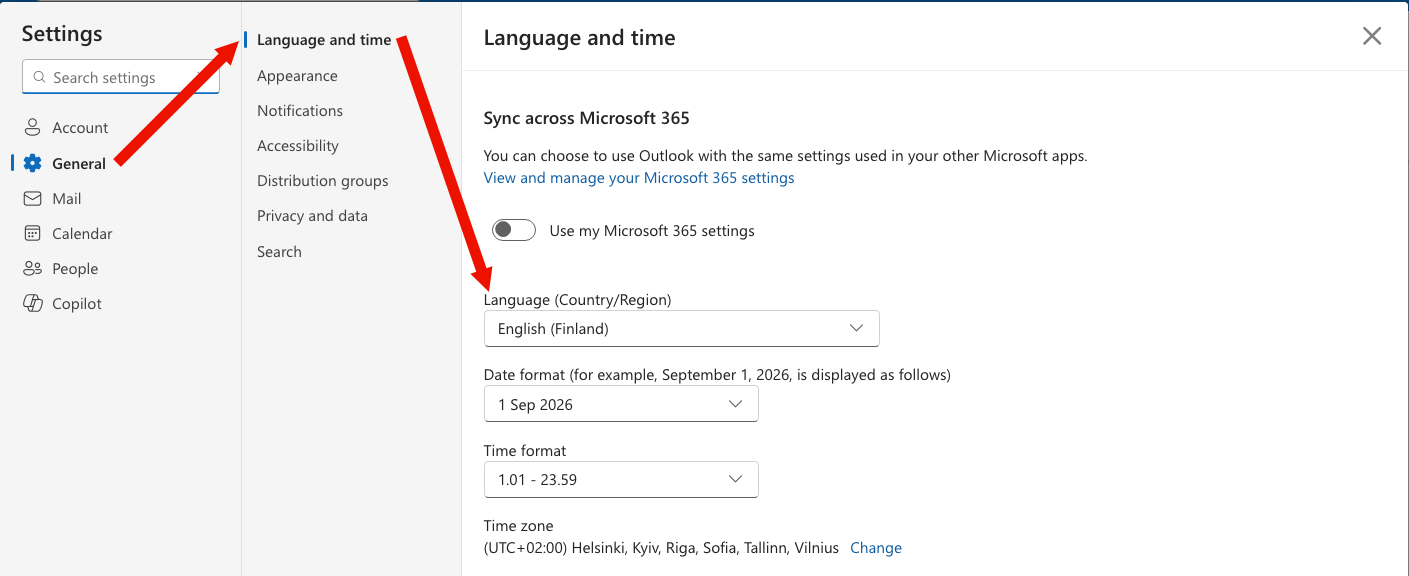Viewport: 1409px width, 576px height.
Task: Open the Calendar settings category
Action: (x=82, y=233)
